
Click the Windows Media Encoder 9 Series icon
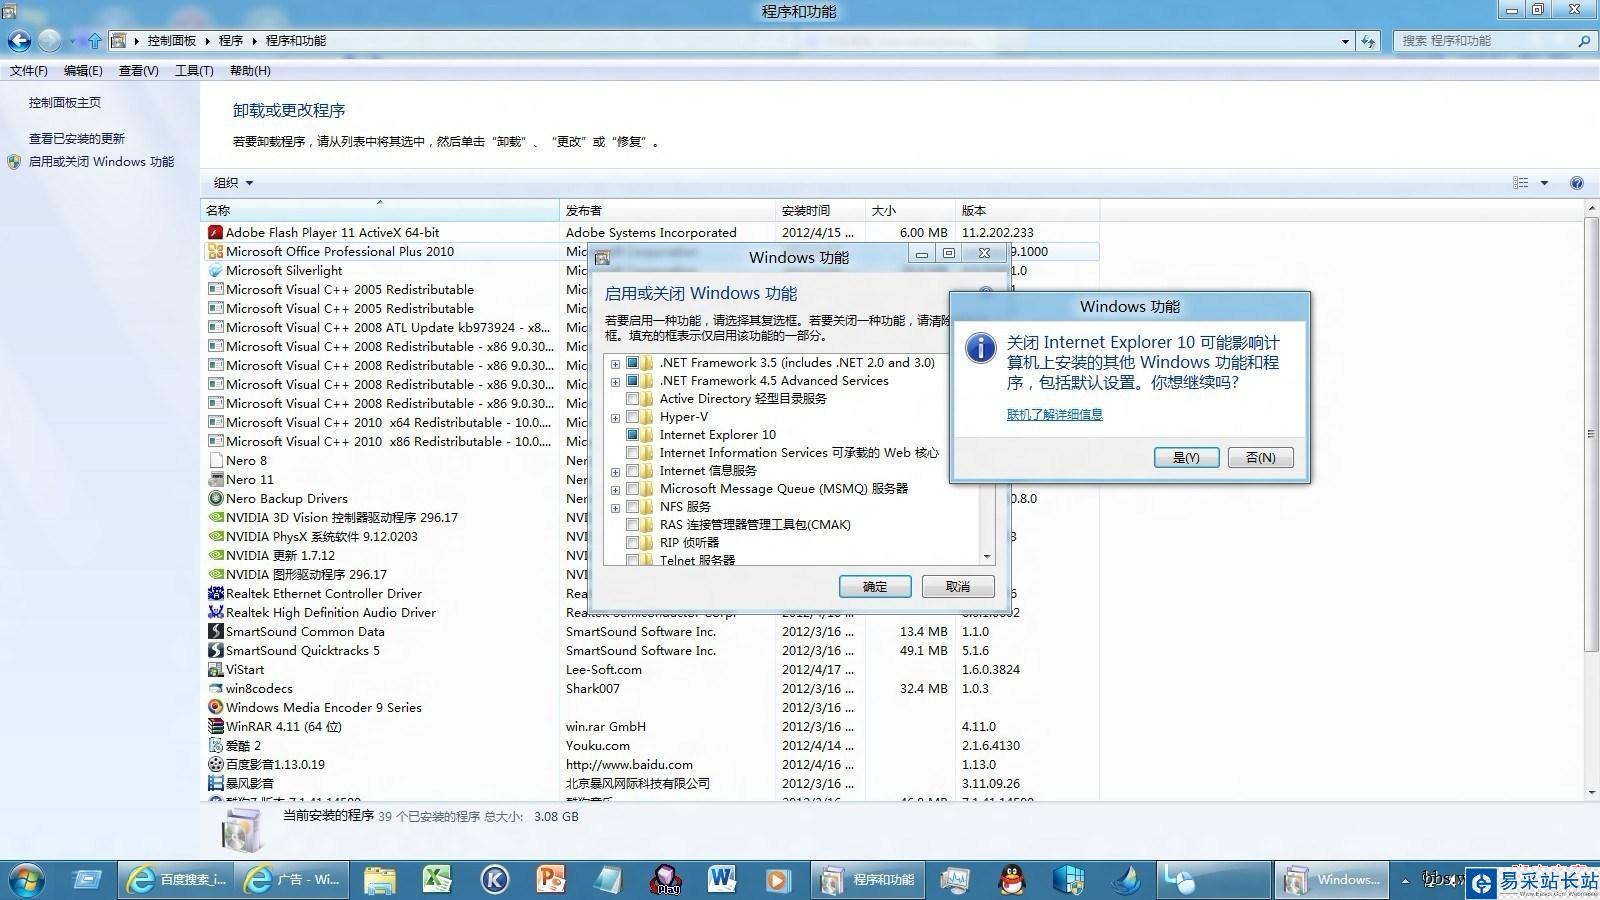click(x=215, y=707)
